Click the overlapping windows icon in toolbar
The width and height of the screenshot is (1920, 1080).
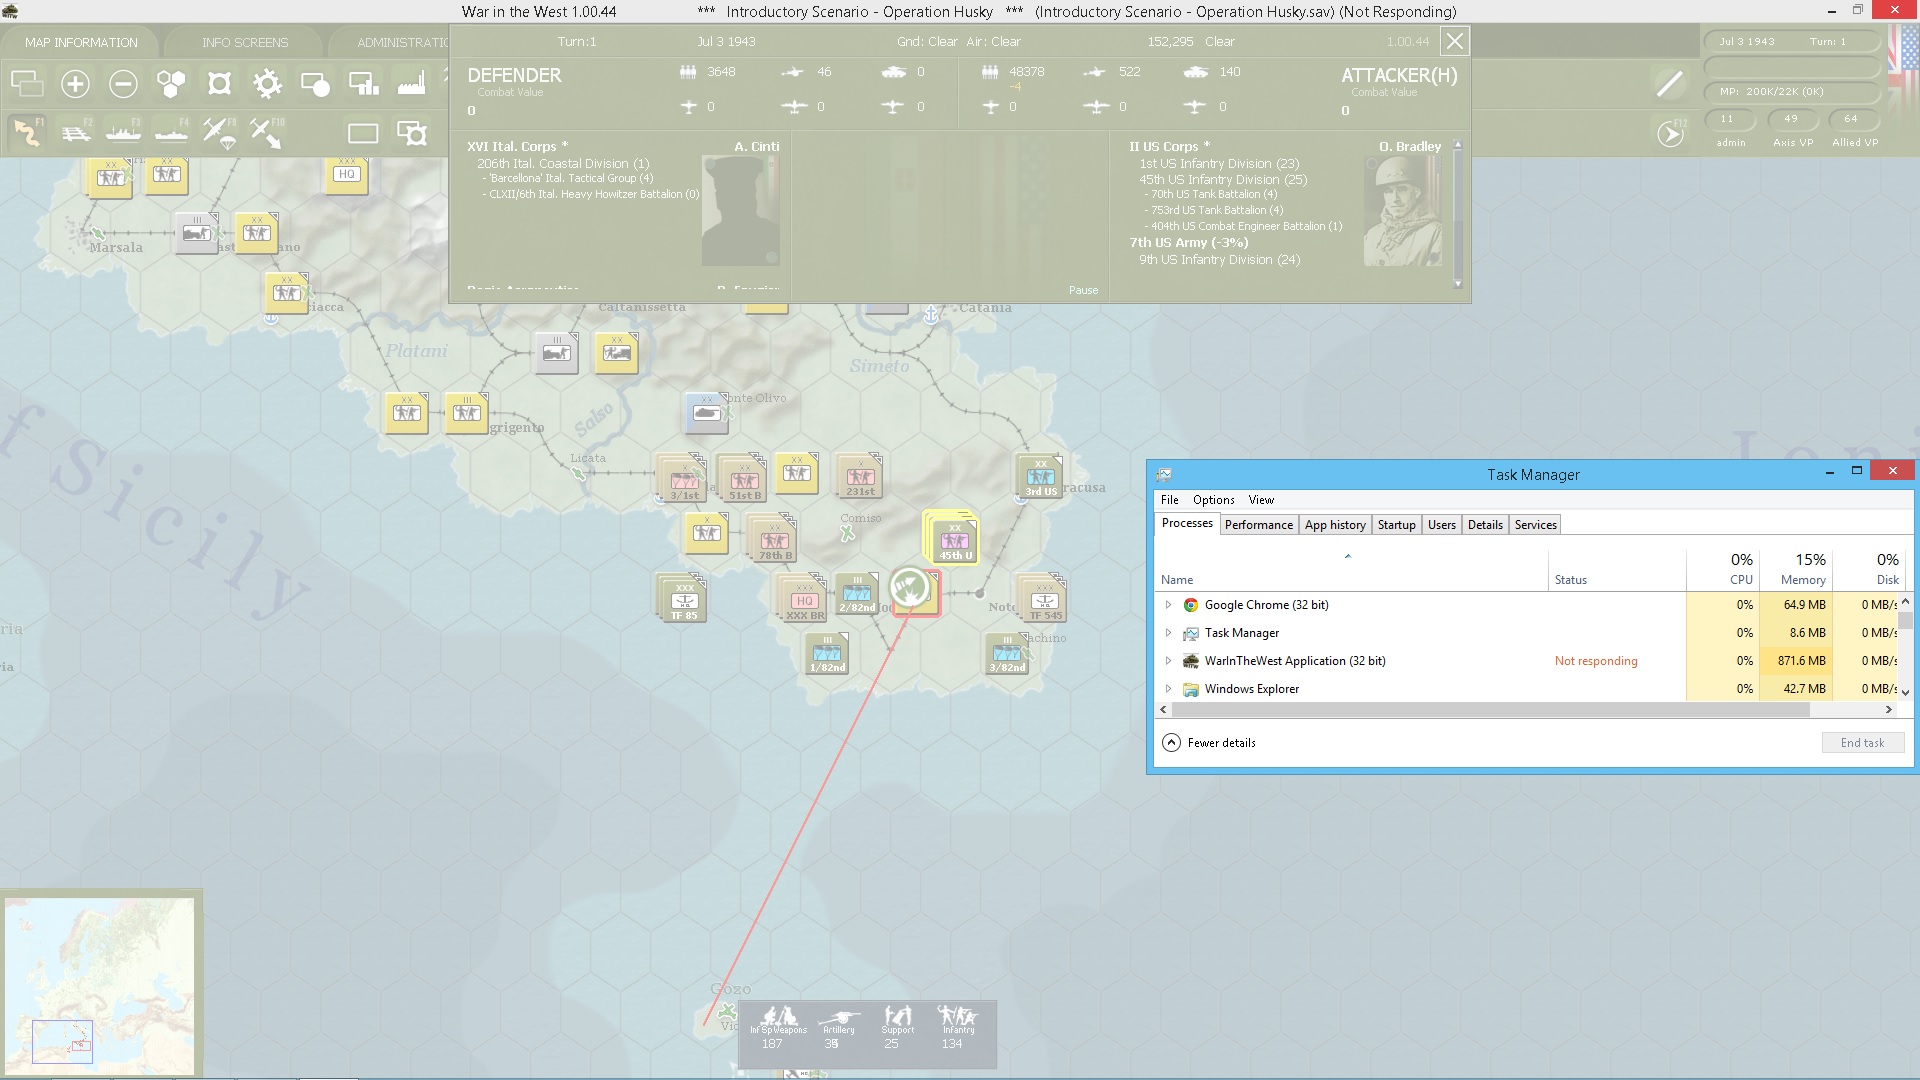pyautogui.click(x=27, y=84)
